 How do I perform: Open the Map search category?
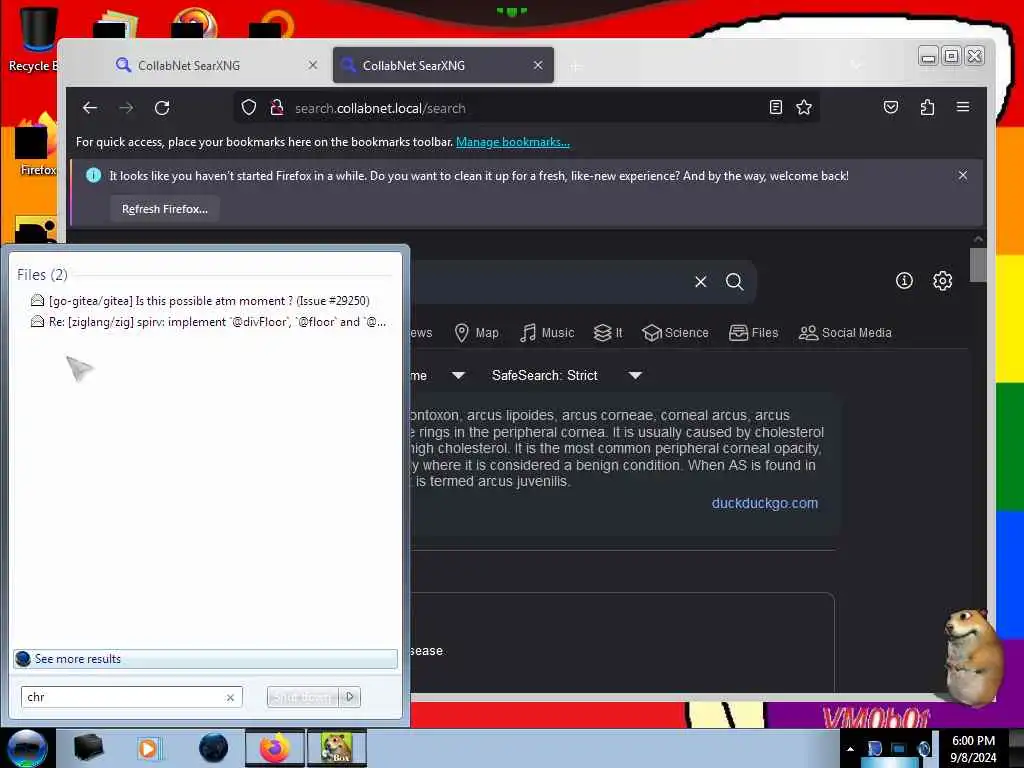coord(477,333)
